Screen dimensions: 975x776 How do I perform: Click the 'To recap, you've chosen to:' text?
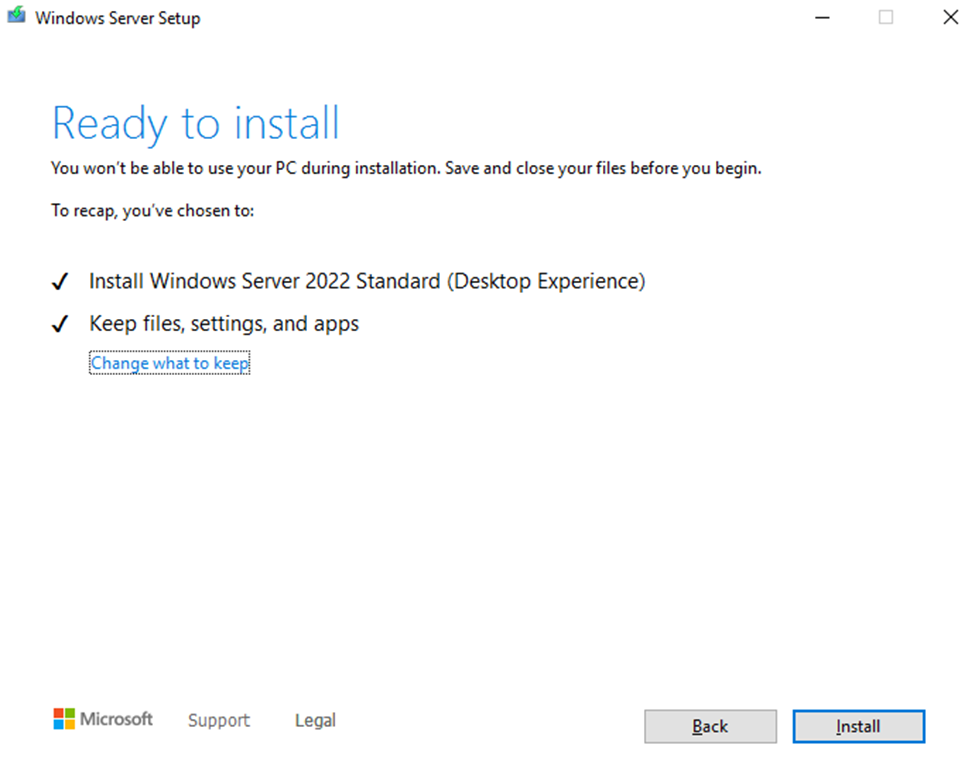(x=152, y=211)
